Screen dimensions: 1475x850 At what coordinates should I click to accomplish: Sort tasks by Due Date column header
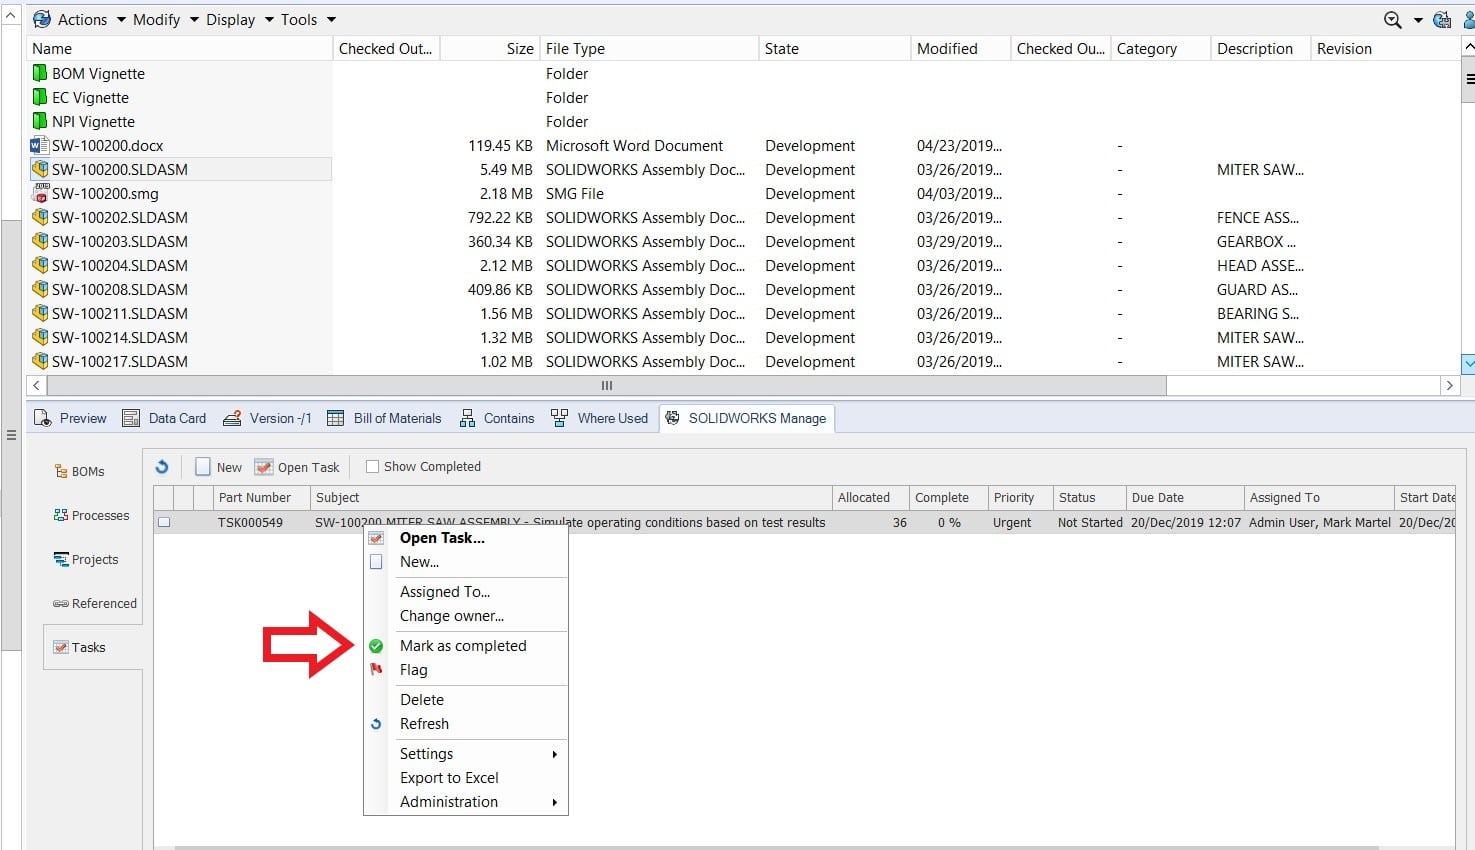[x=1183, y=497]
